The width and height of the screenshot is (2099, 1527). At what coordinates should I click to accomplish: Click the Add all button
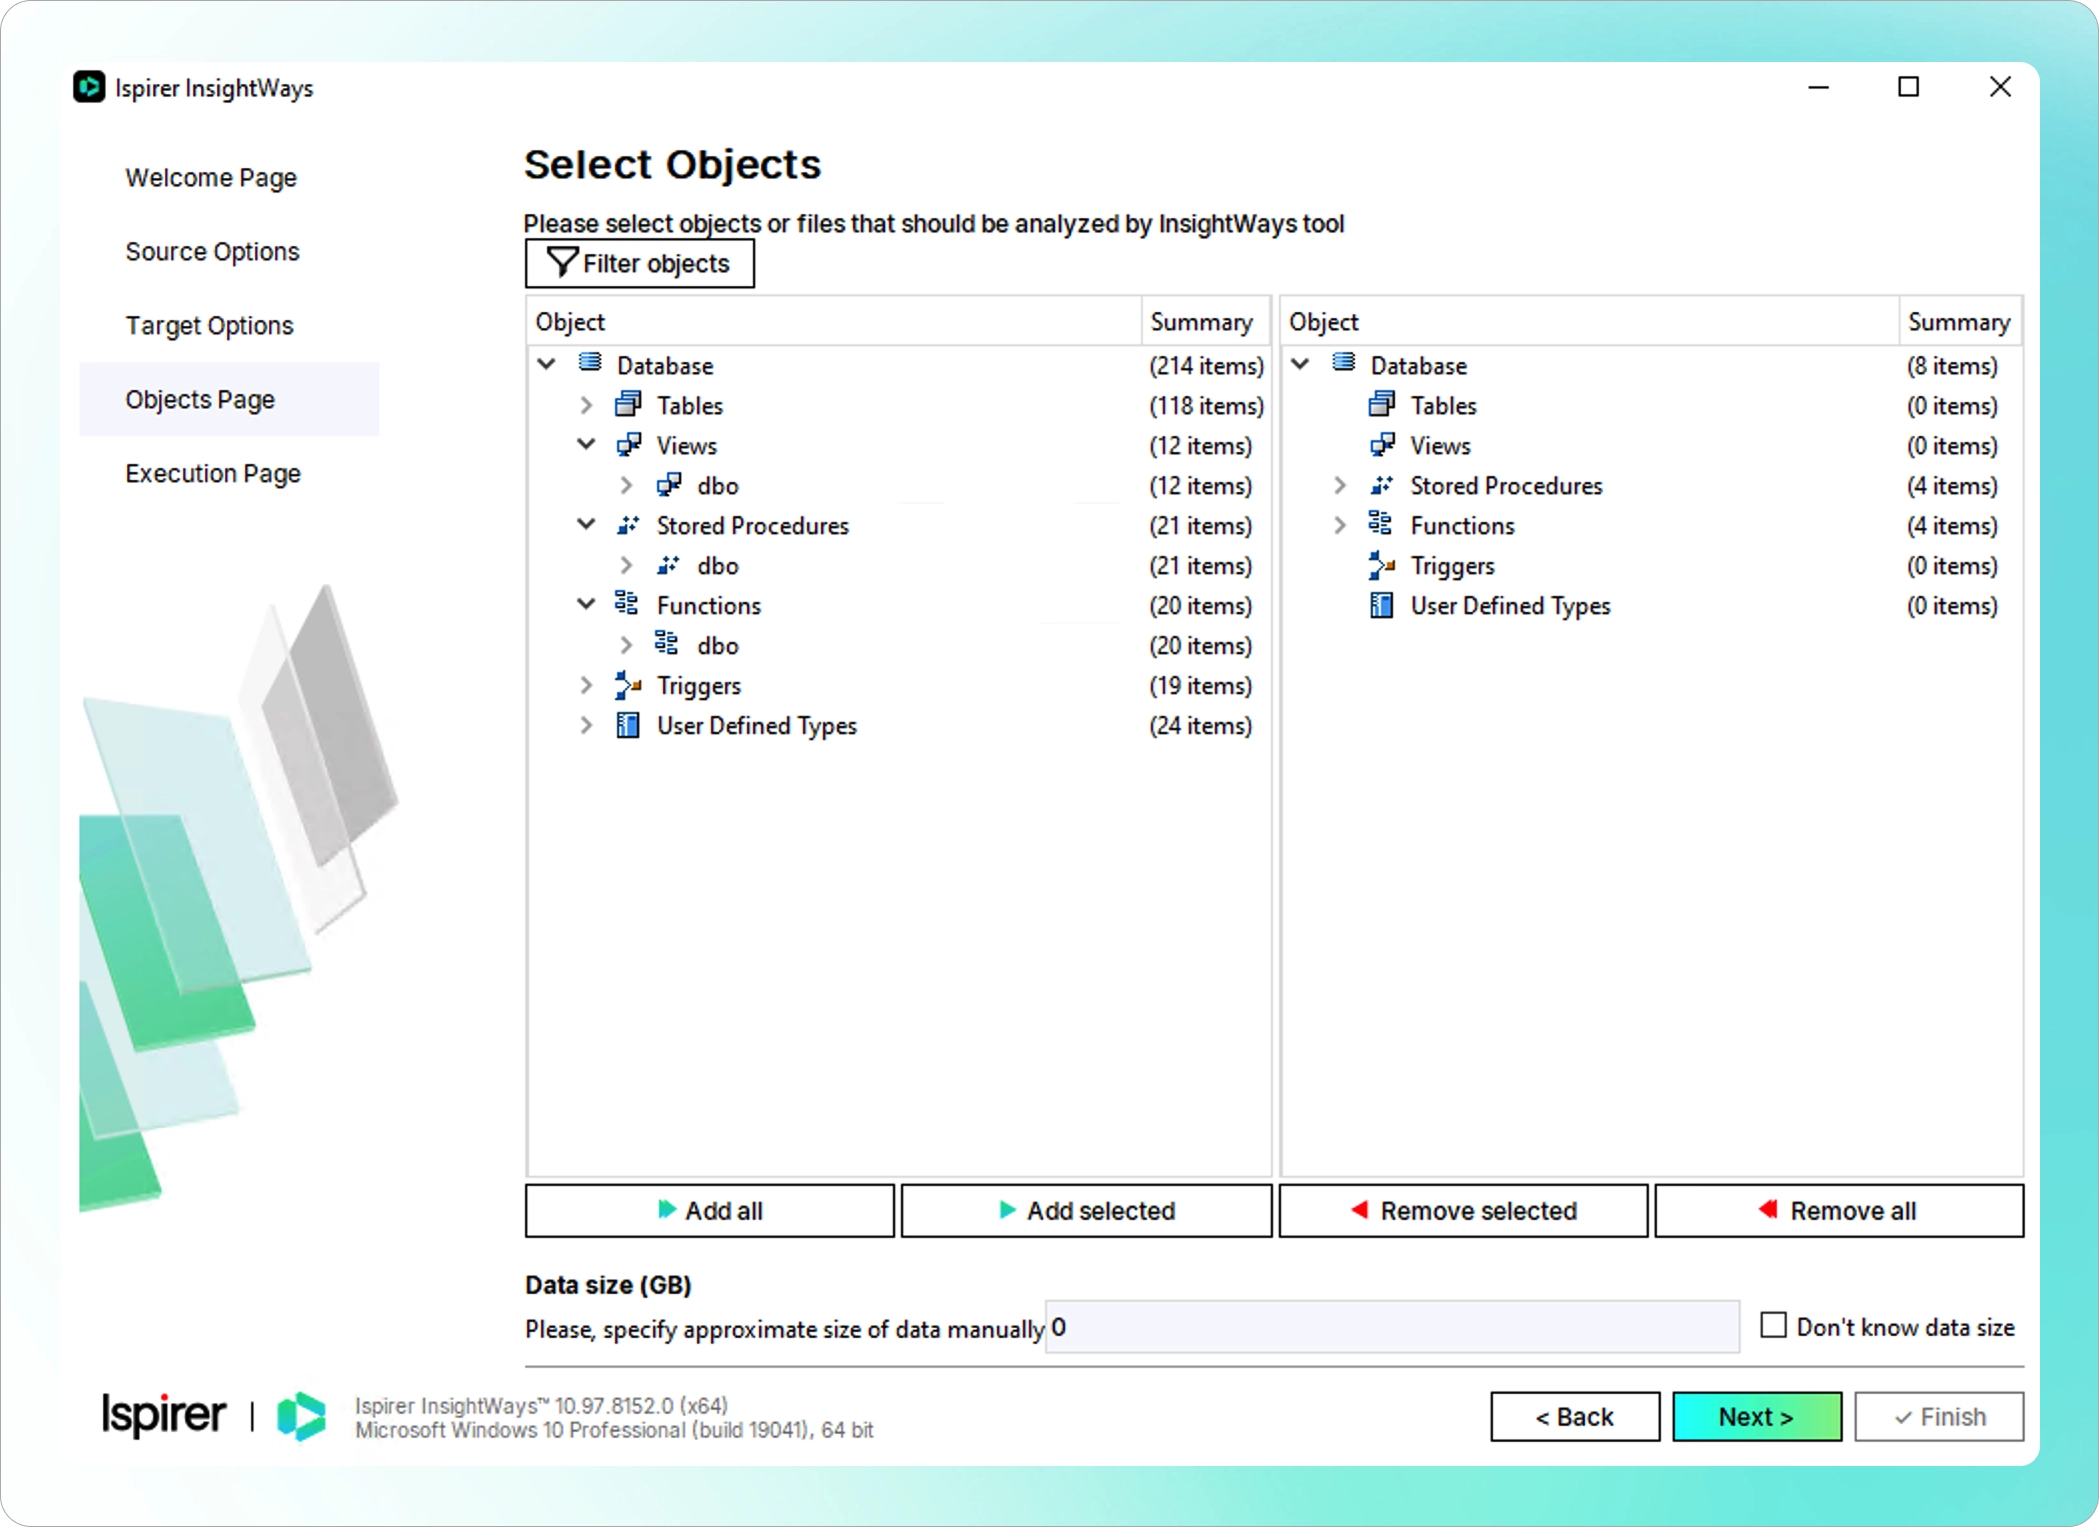(710, 1210)
